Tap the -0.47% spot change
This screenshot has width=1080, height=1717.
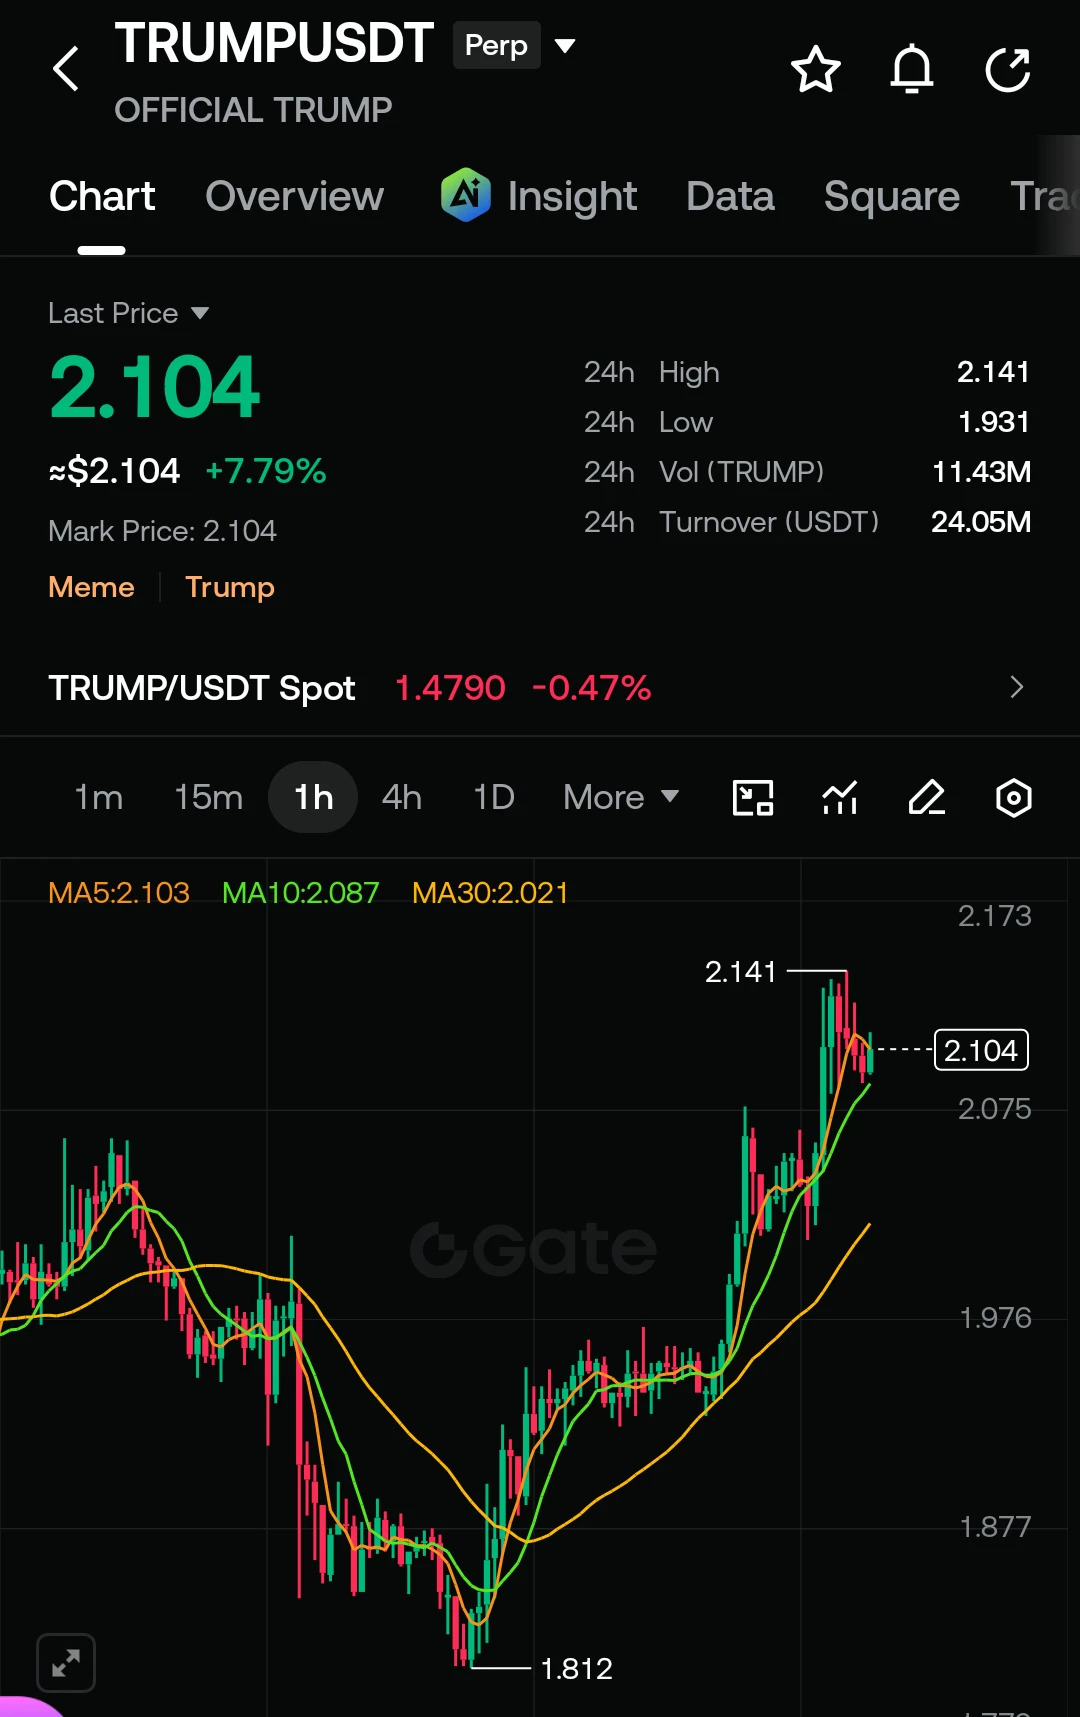[592, 688]
